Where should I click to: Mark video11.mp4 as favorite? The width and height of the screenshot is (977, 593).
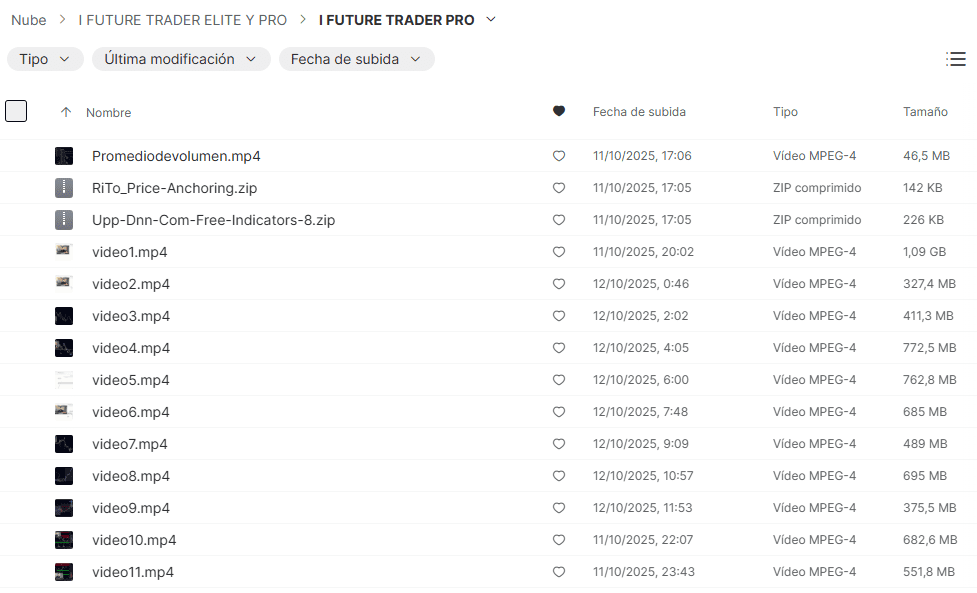(x=559, y=572)
